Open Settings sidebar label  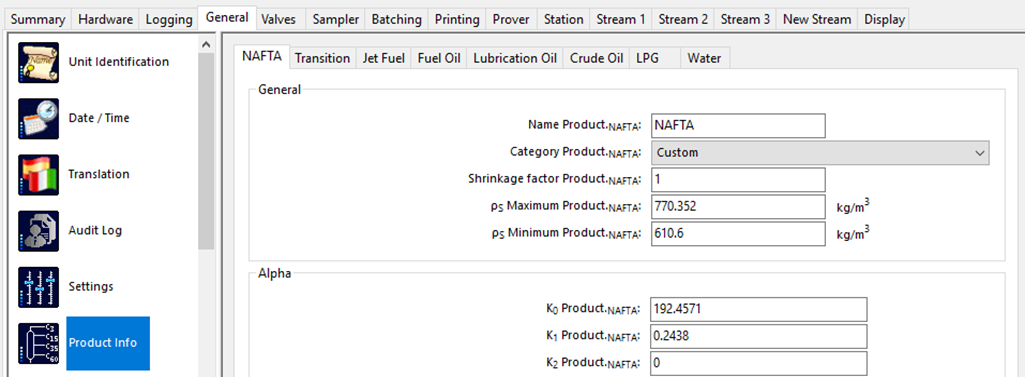pyautogui.click(x=91, y=287)
